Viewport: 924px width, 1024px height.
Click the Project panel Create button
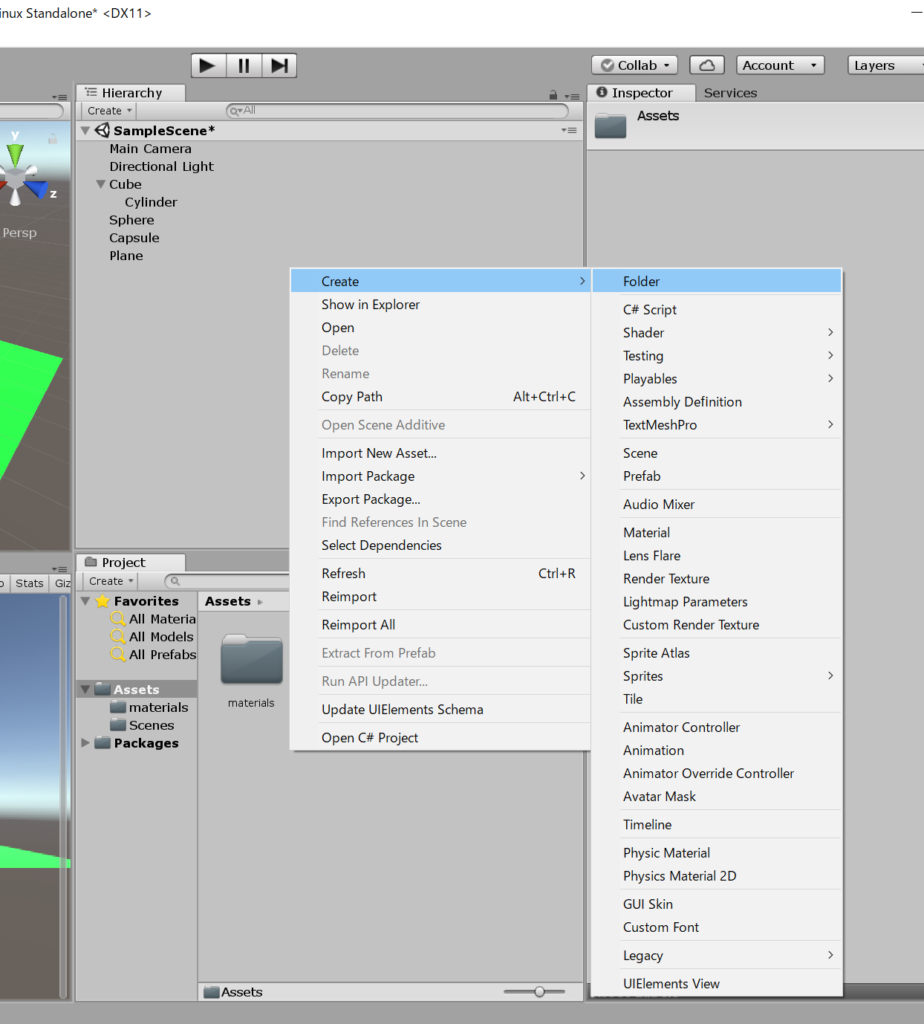110,581
